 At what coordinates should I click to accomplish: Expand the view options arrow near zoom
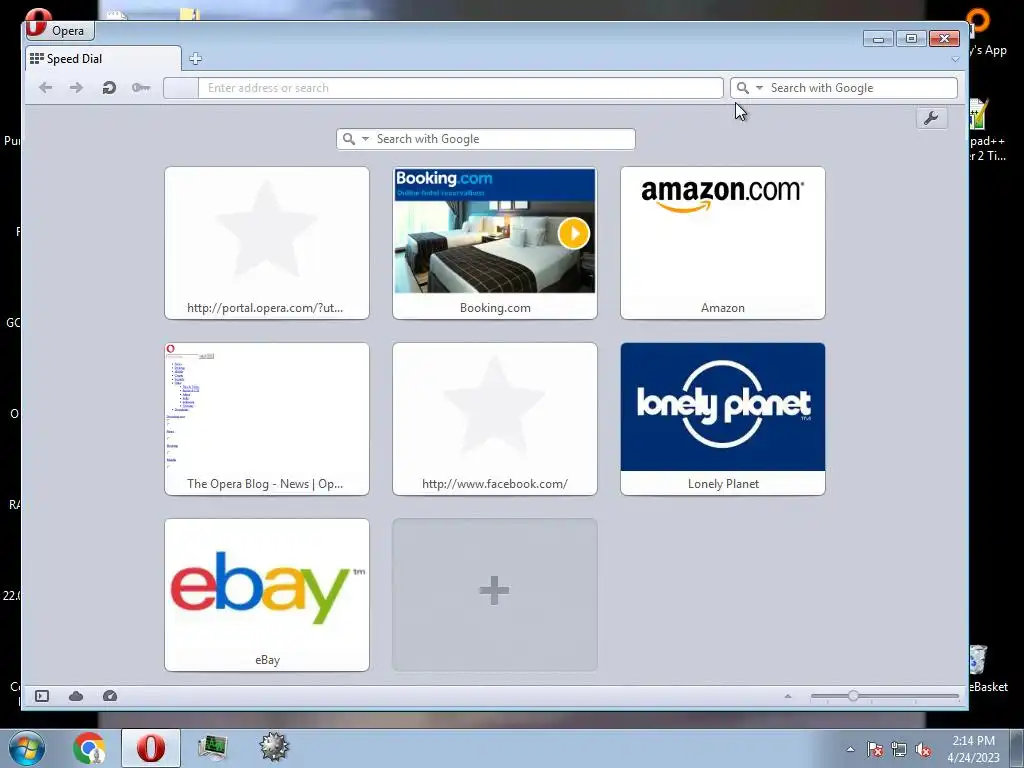pos(788,696)
